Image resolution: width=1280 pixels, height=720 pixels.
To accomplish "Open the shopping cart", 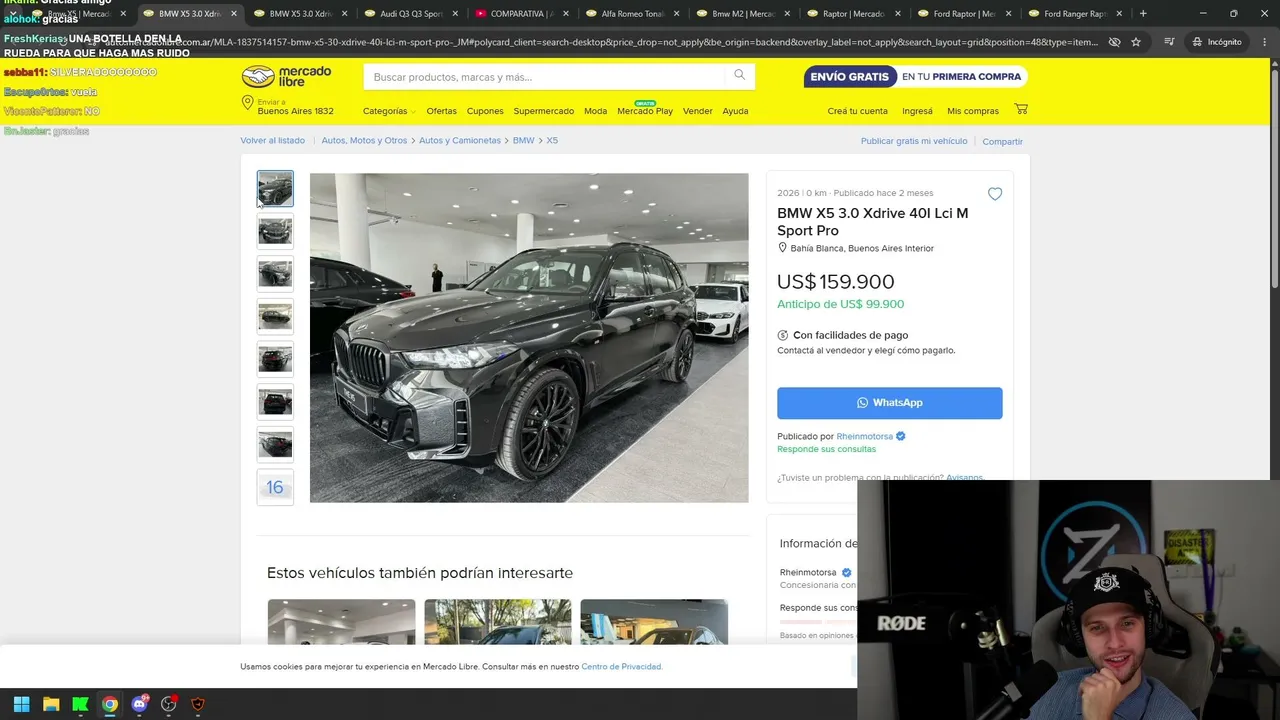I will pyautogui.click(x=1021, y=109).
